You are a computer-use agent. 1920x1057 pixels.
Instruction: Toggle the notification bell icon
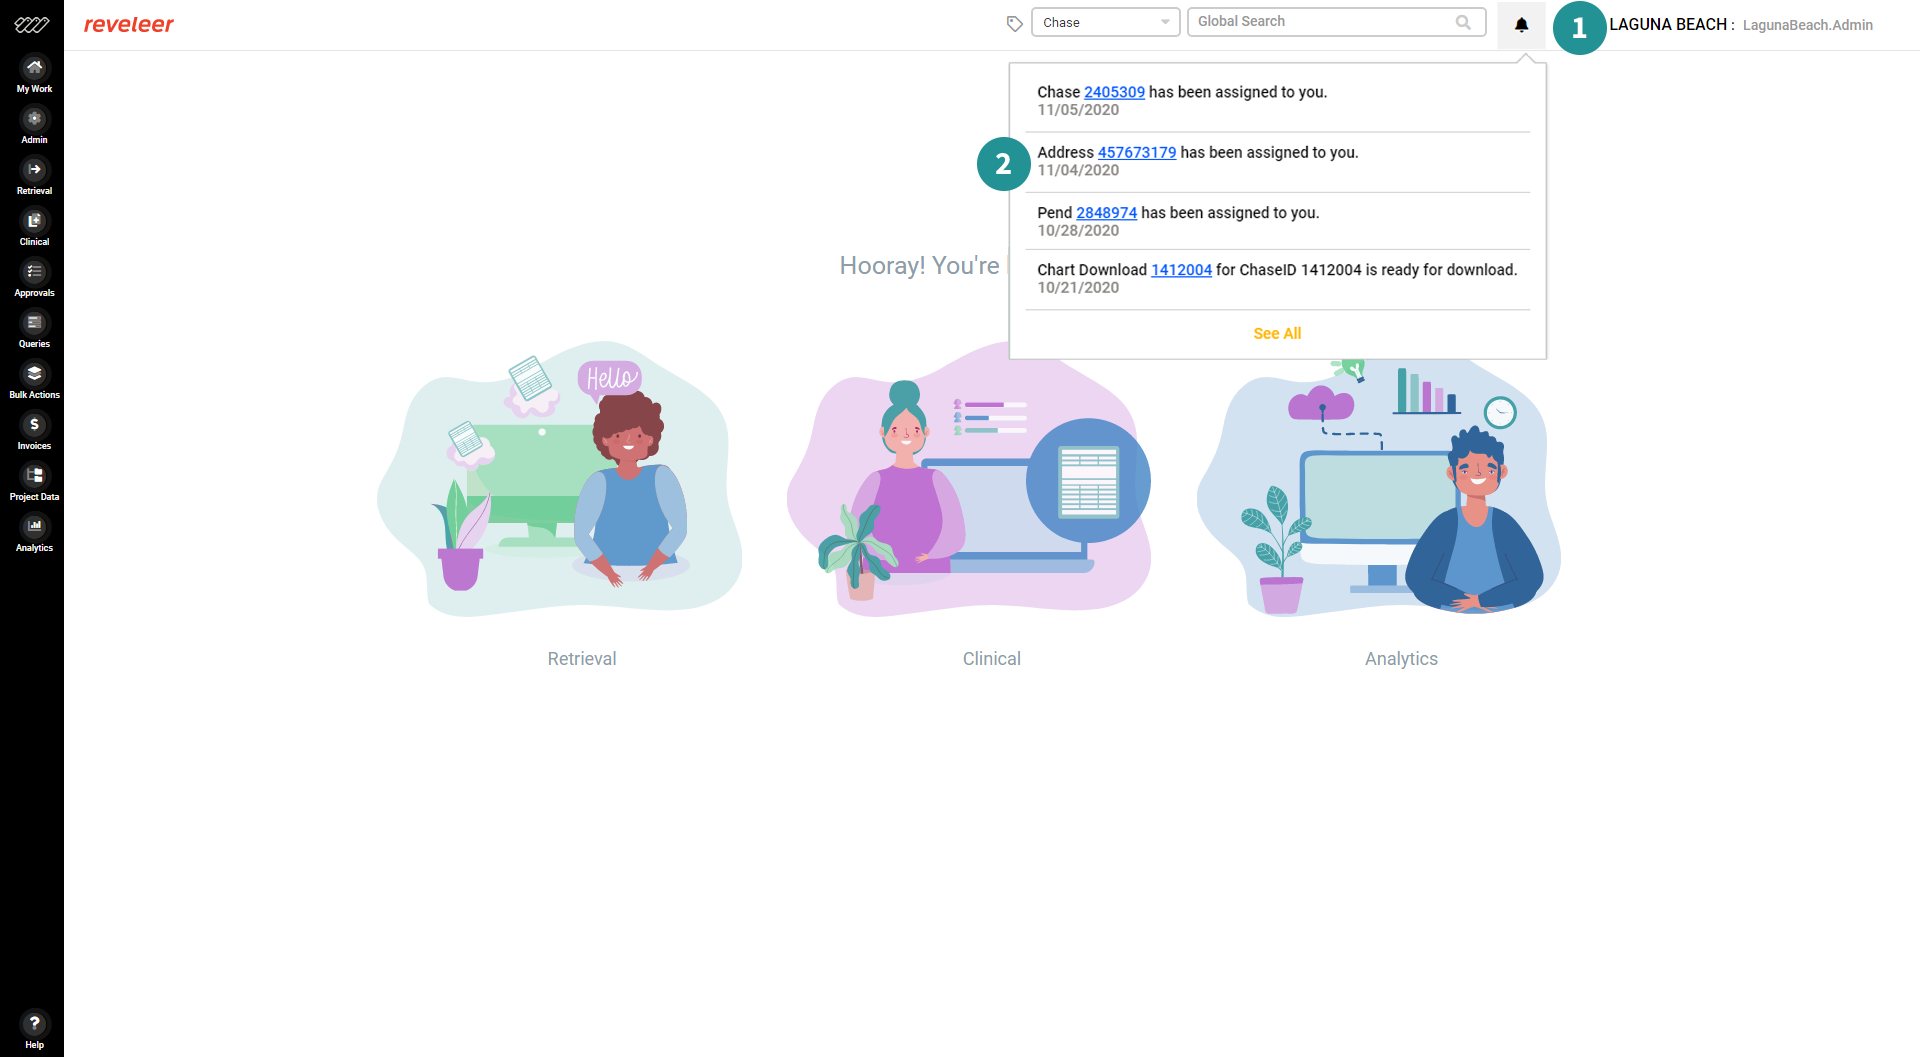pos(1521,25)
